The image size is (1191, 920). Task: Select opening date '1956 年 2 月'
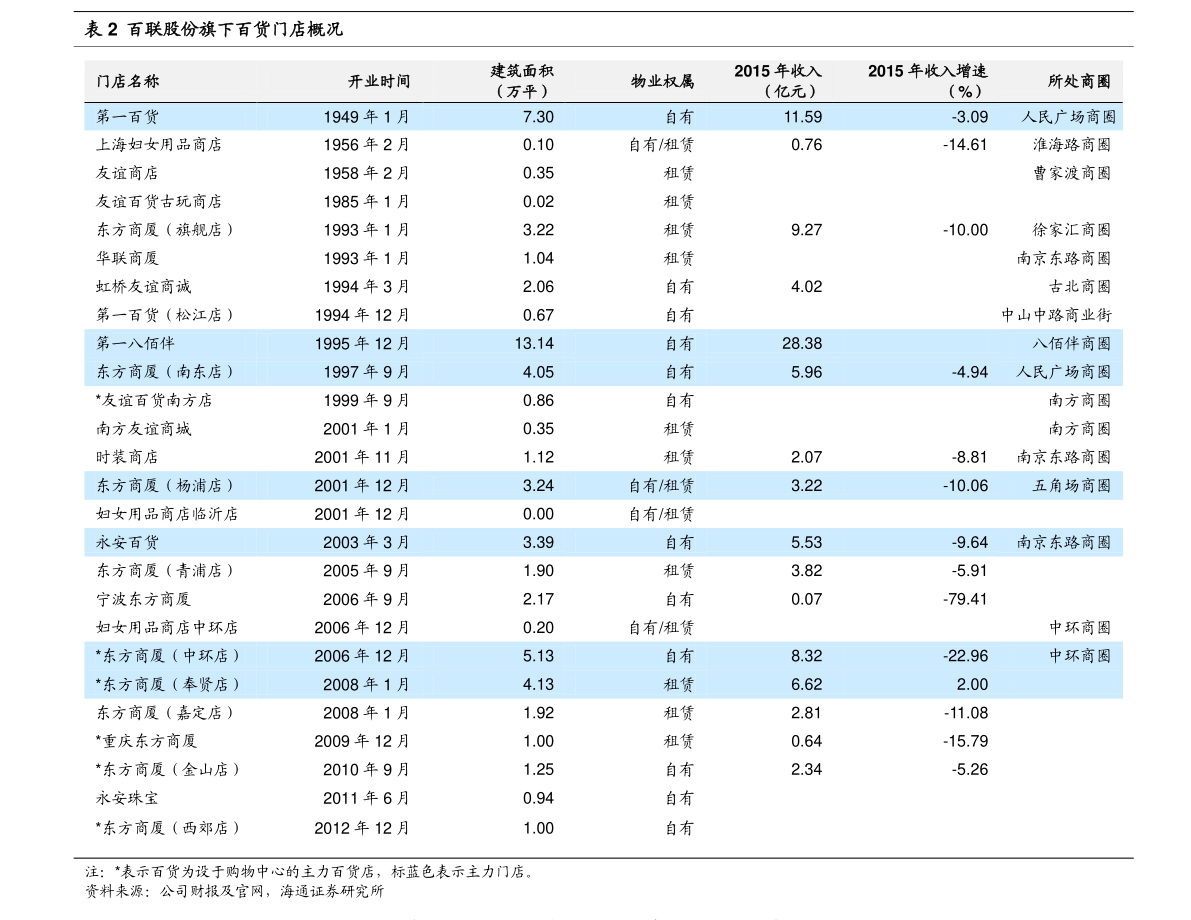point(366,145)
